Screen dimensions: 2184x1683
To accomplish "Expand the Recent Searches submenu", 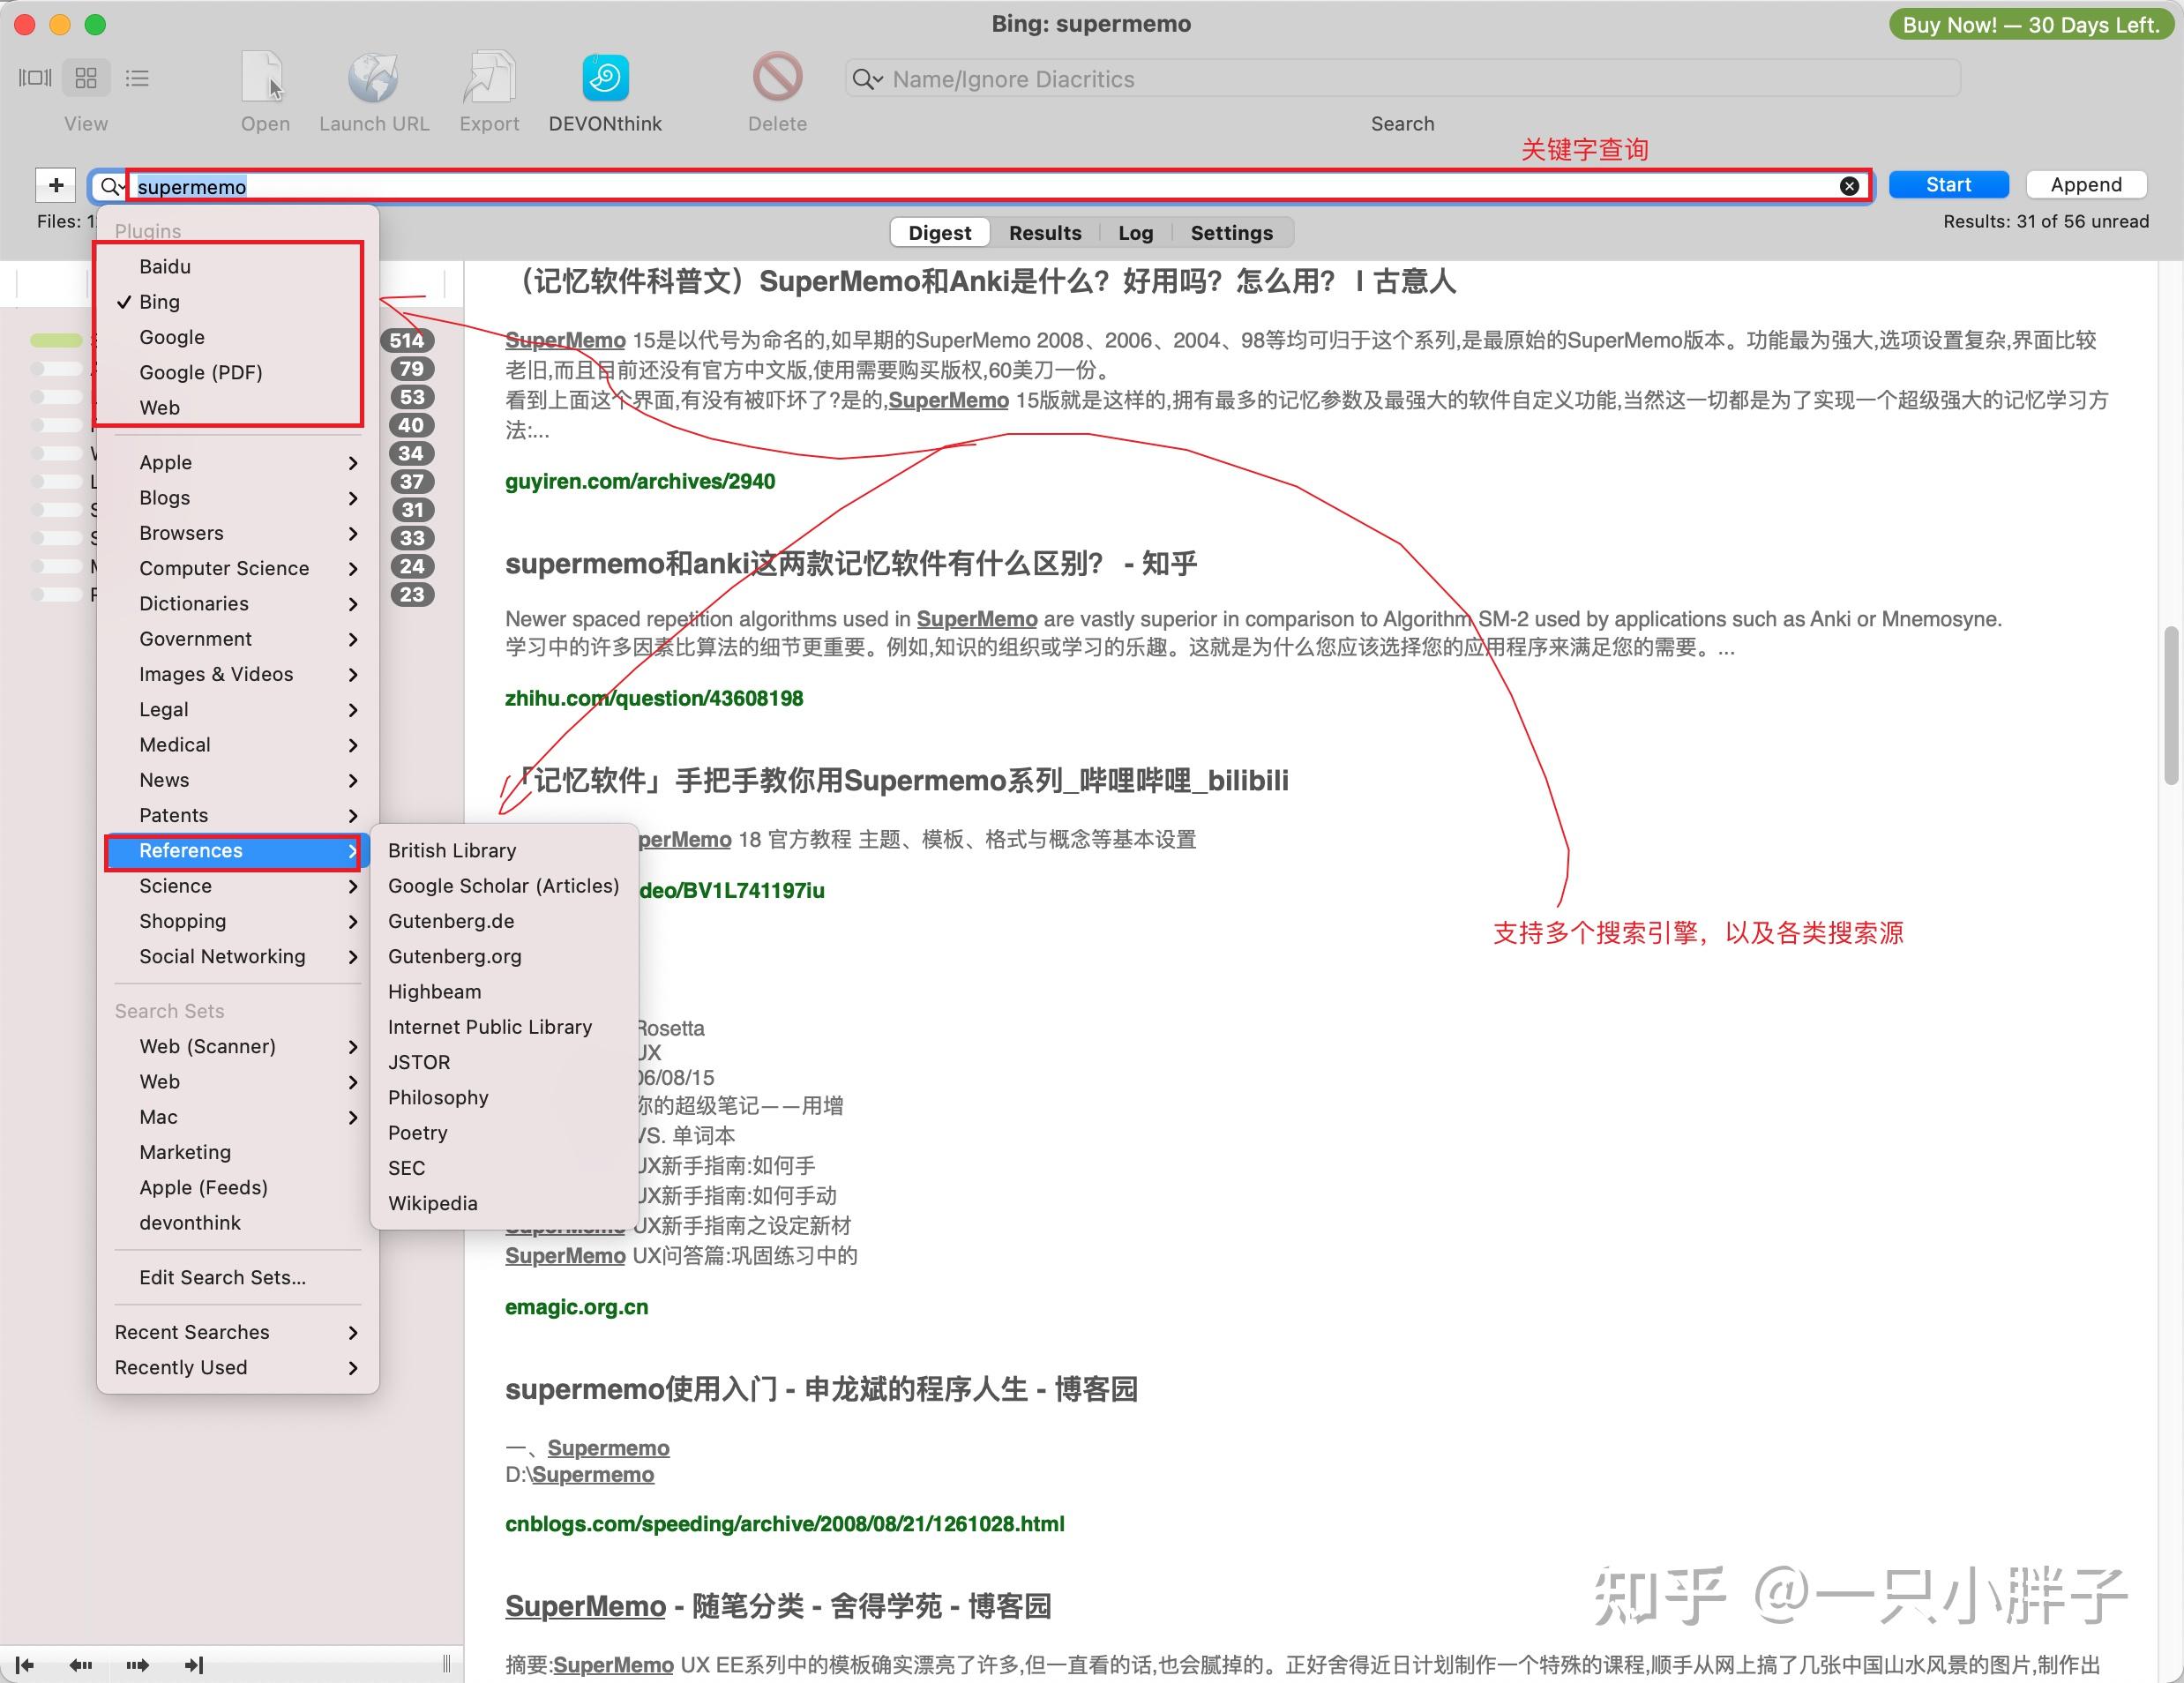I will pos(192,1331).
